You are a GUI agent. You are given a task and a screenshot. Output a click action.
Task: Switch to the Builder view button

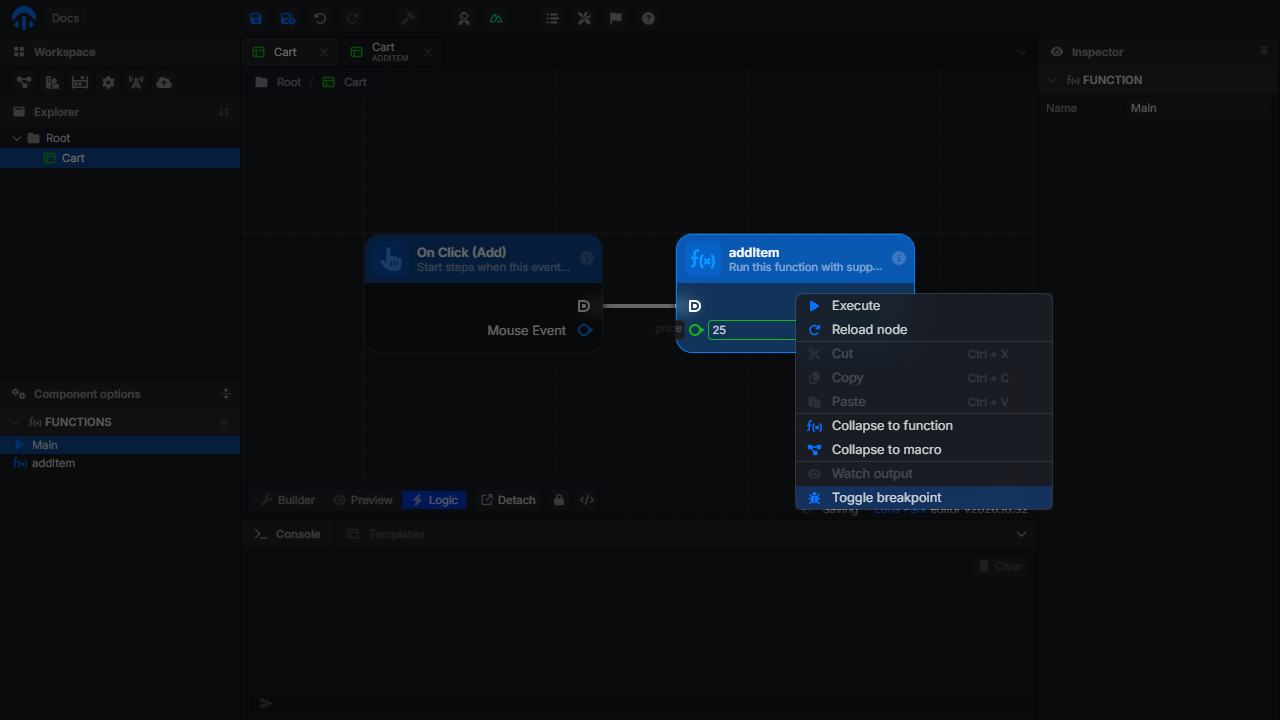287,500
